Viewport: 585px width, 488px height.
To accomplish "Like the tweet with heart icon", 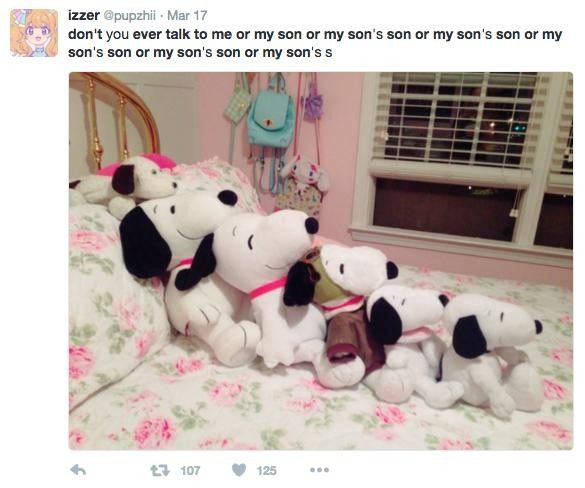I will 239,470.
